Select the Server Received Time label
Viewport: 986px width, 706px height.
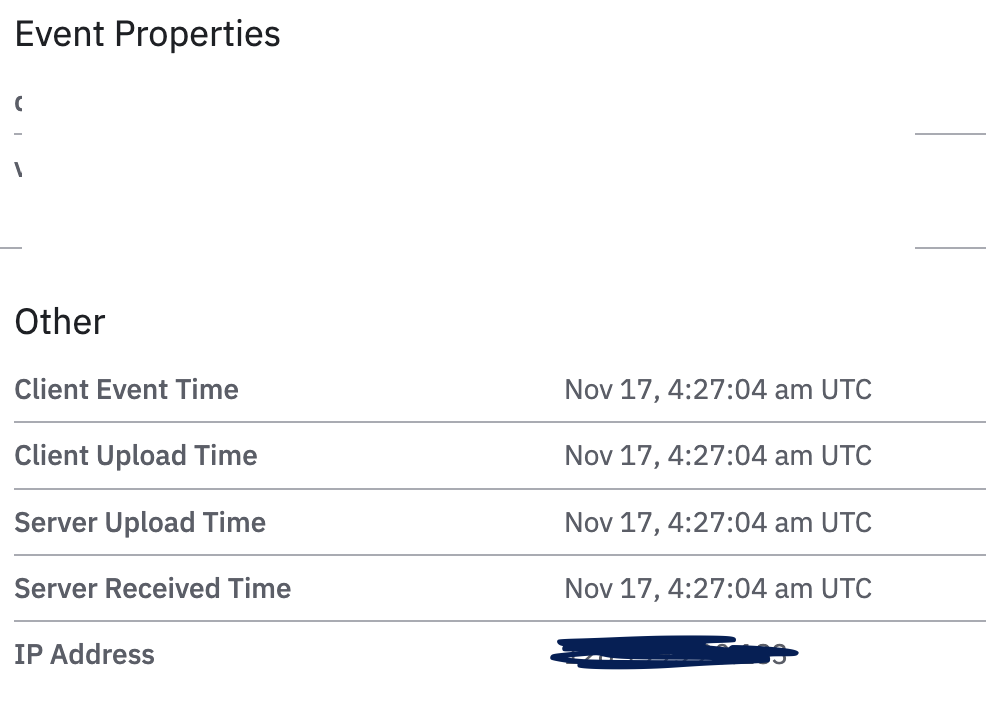point(152,588)
